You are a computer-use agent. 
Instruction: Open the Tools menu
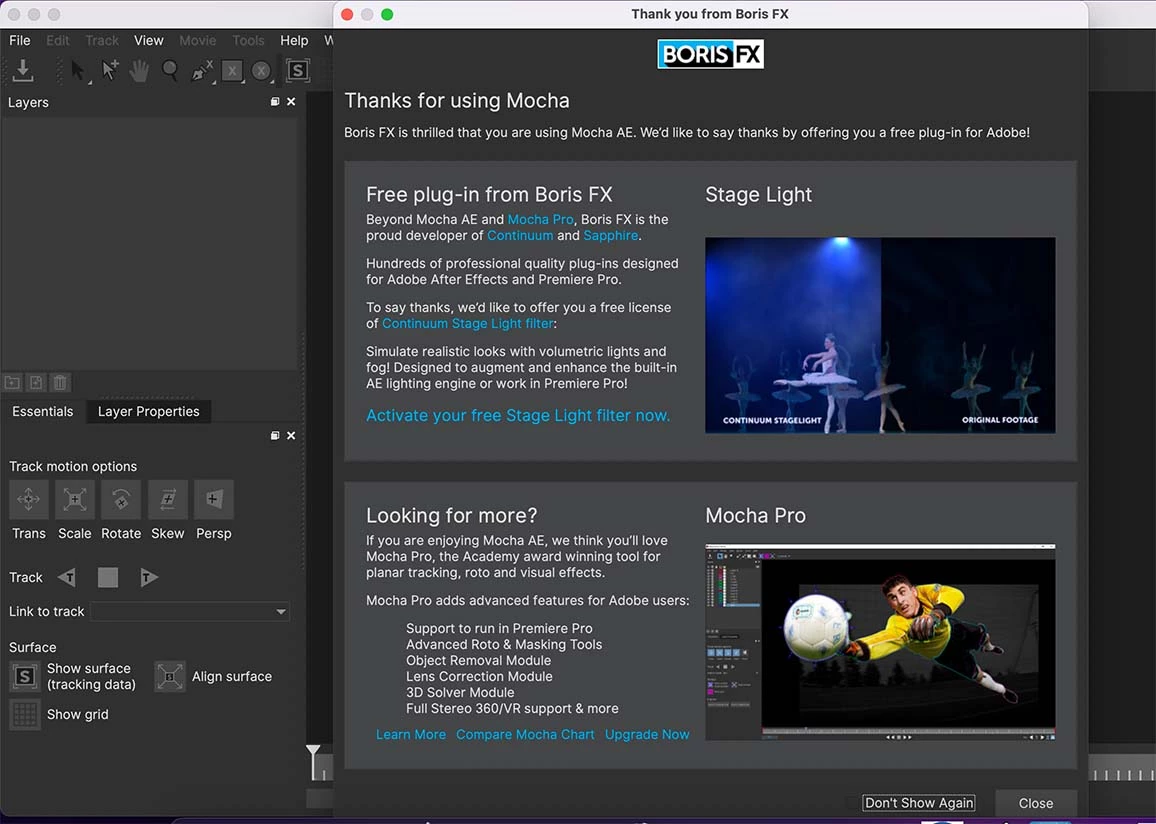[x=248, y=41]
